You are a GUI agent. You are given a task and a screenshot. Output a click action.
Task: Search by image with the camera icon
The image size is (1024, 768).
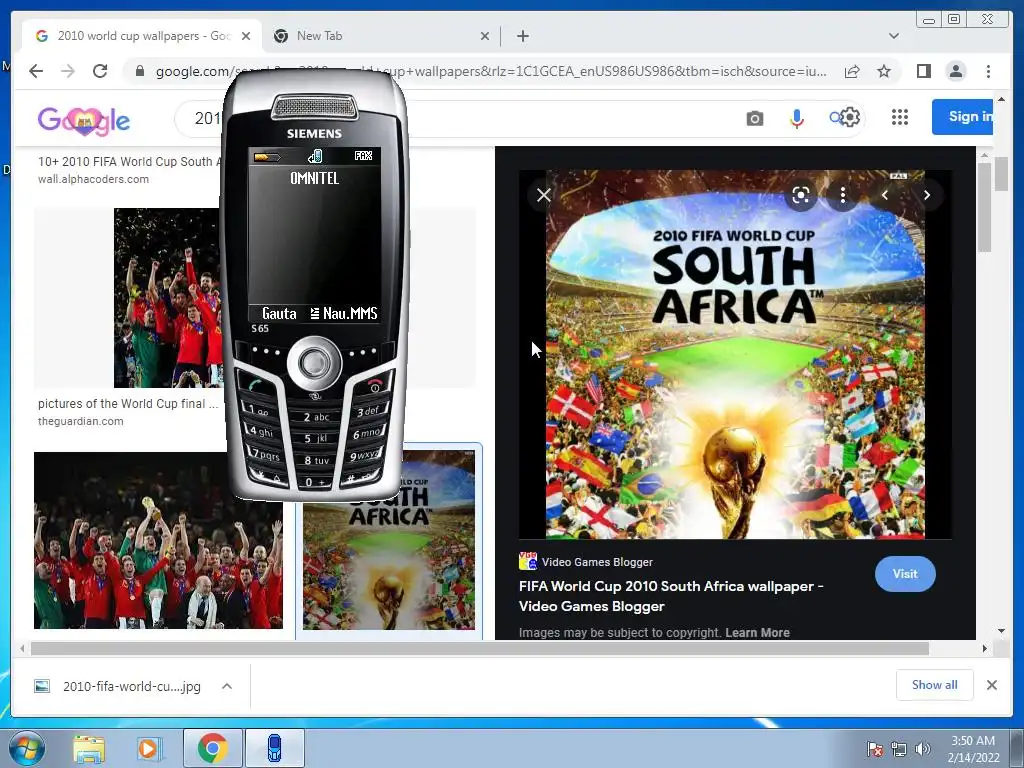(x=754, y=118)
